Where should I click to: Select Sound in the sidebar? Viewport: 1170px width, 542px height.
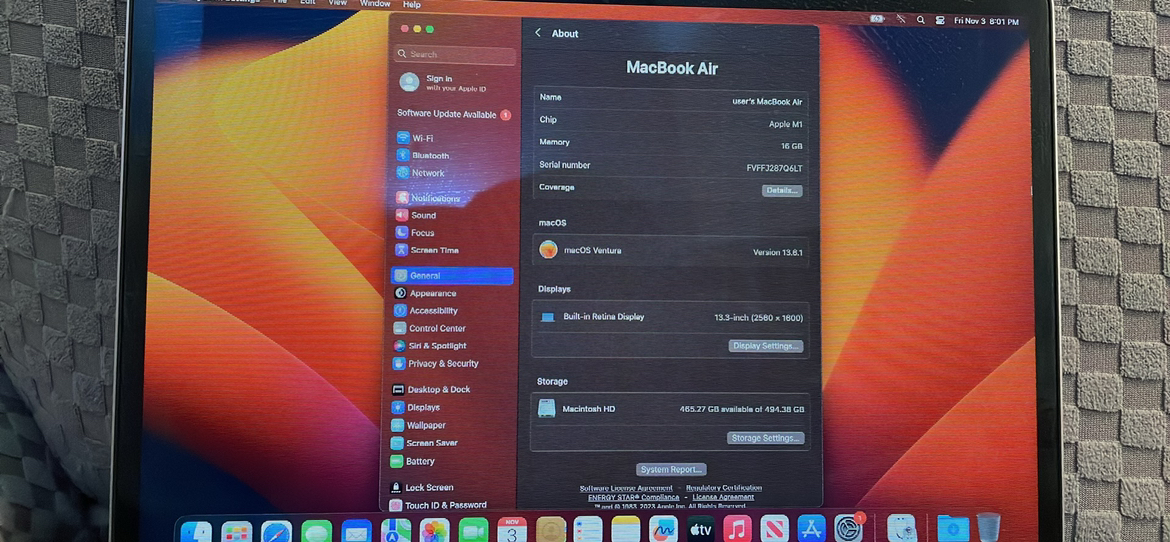coord(416,215)
